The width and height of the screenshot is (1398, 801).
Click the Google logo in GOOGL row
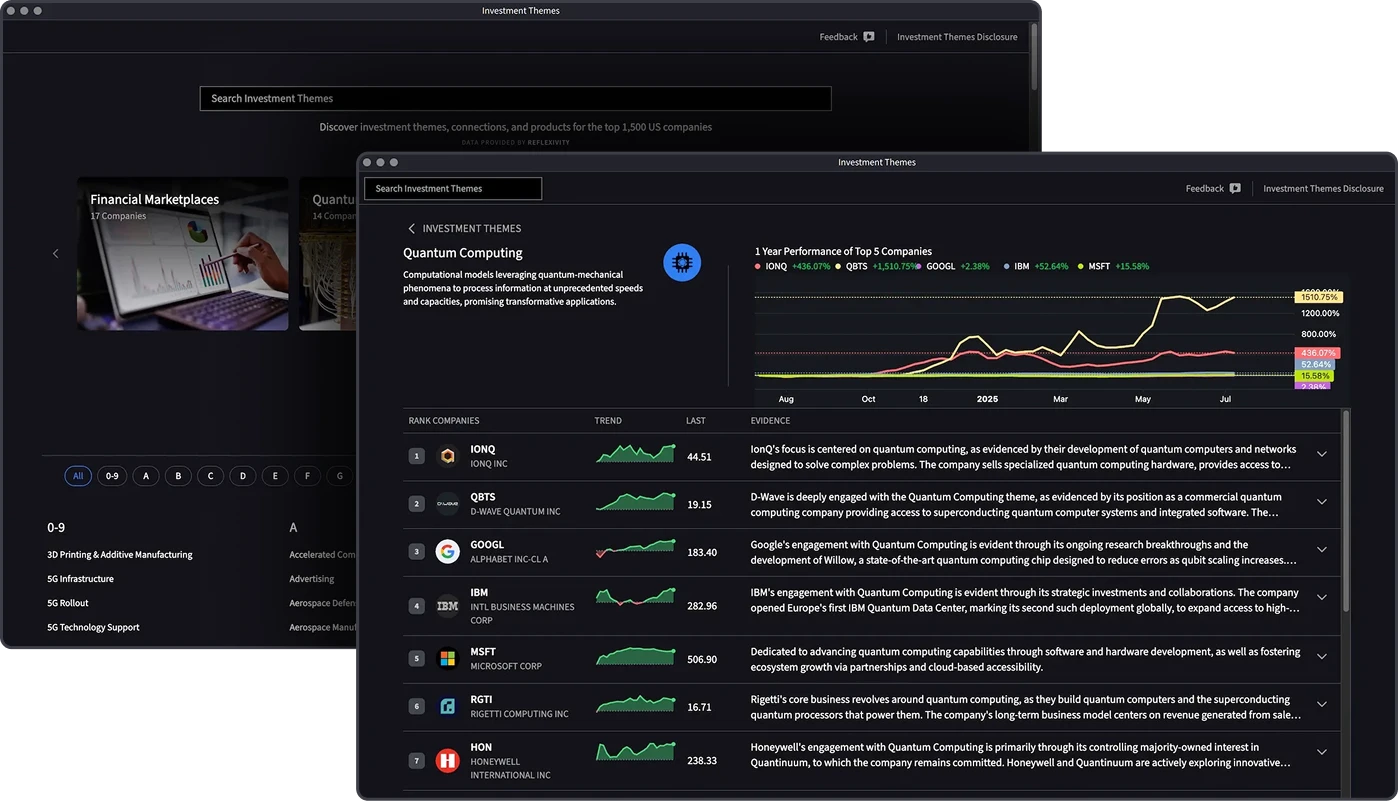[x=448, y=552]
